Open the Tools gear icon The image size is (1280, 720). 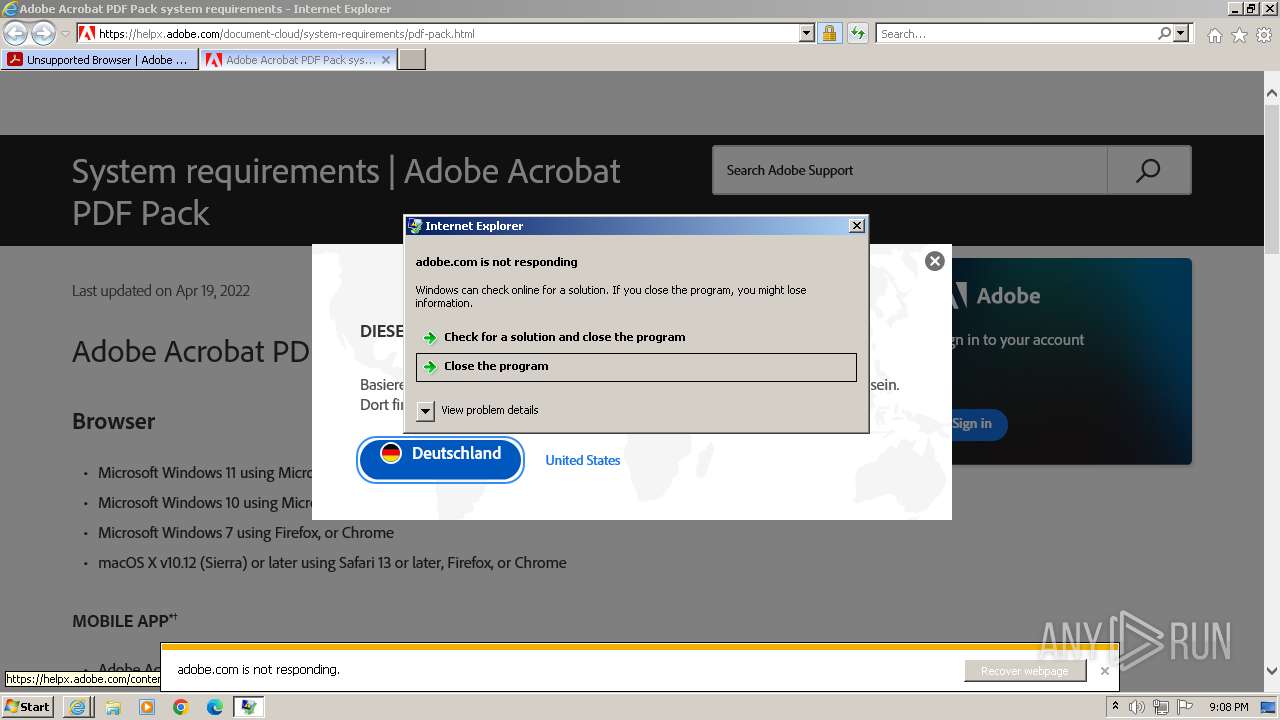point(1264,35)
